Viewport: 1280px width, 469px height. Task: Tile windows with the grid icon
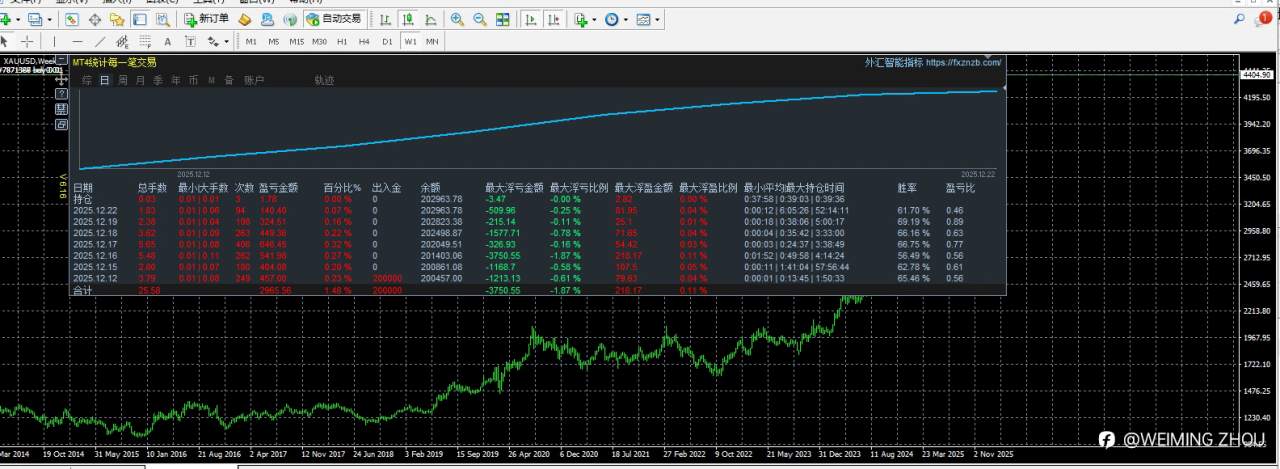pos(502,19)
